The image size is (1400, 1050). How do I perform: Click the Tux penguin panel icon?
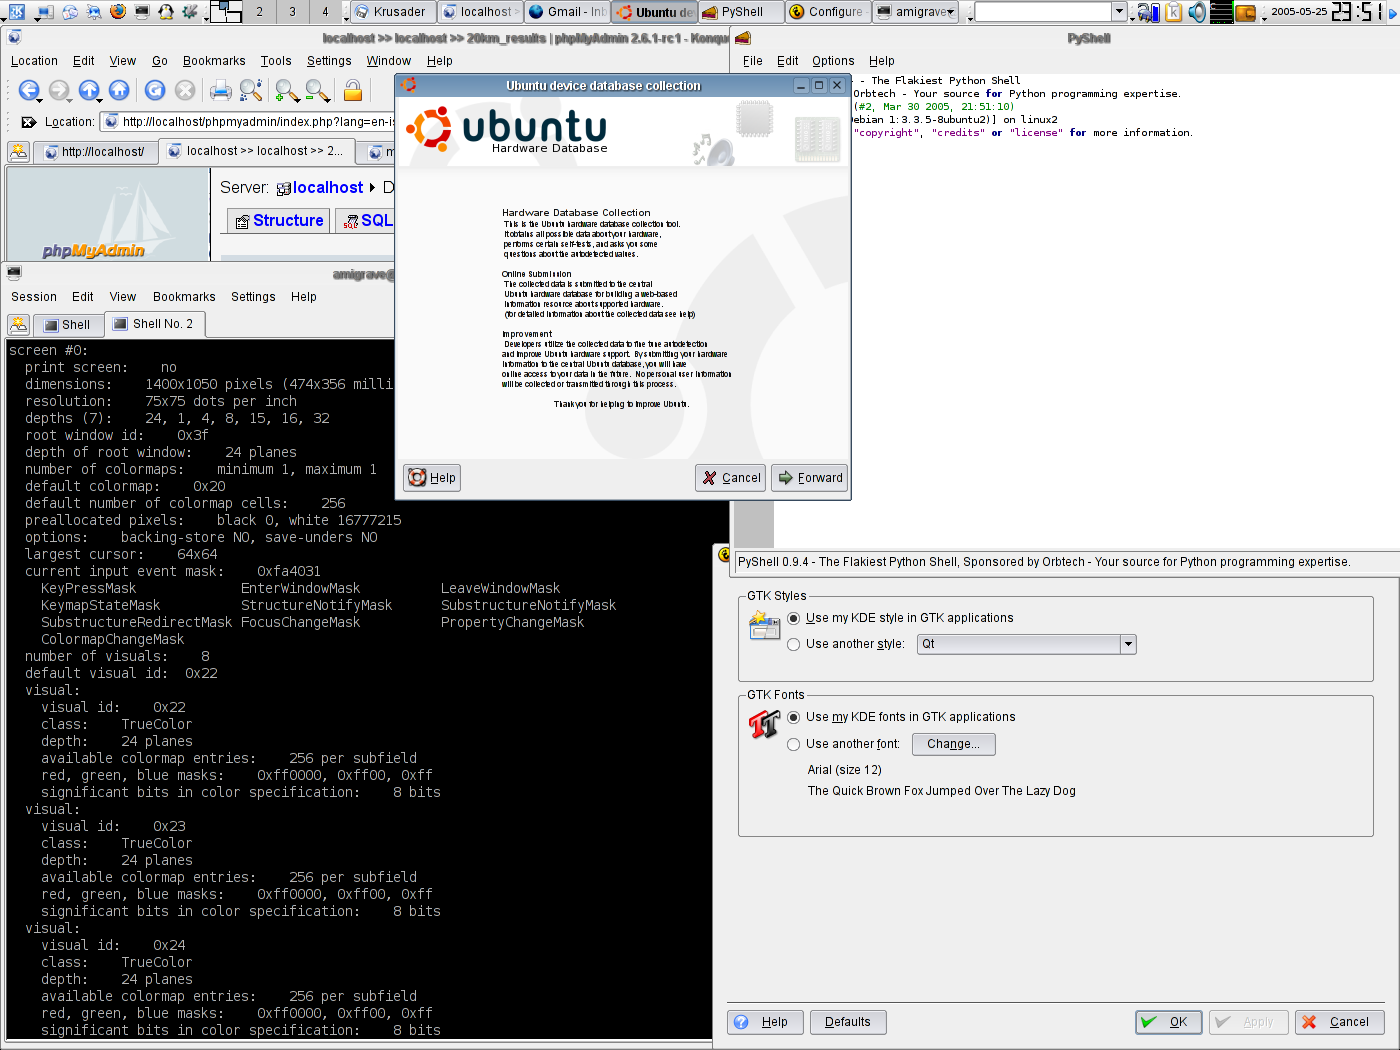click(x=166, y=12)
